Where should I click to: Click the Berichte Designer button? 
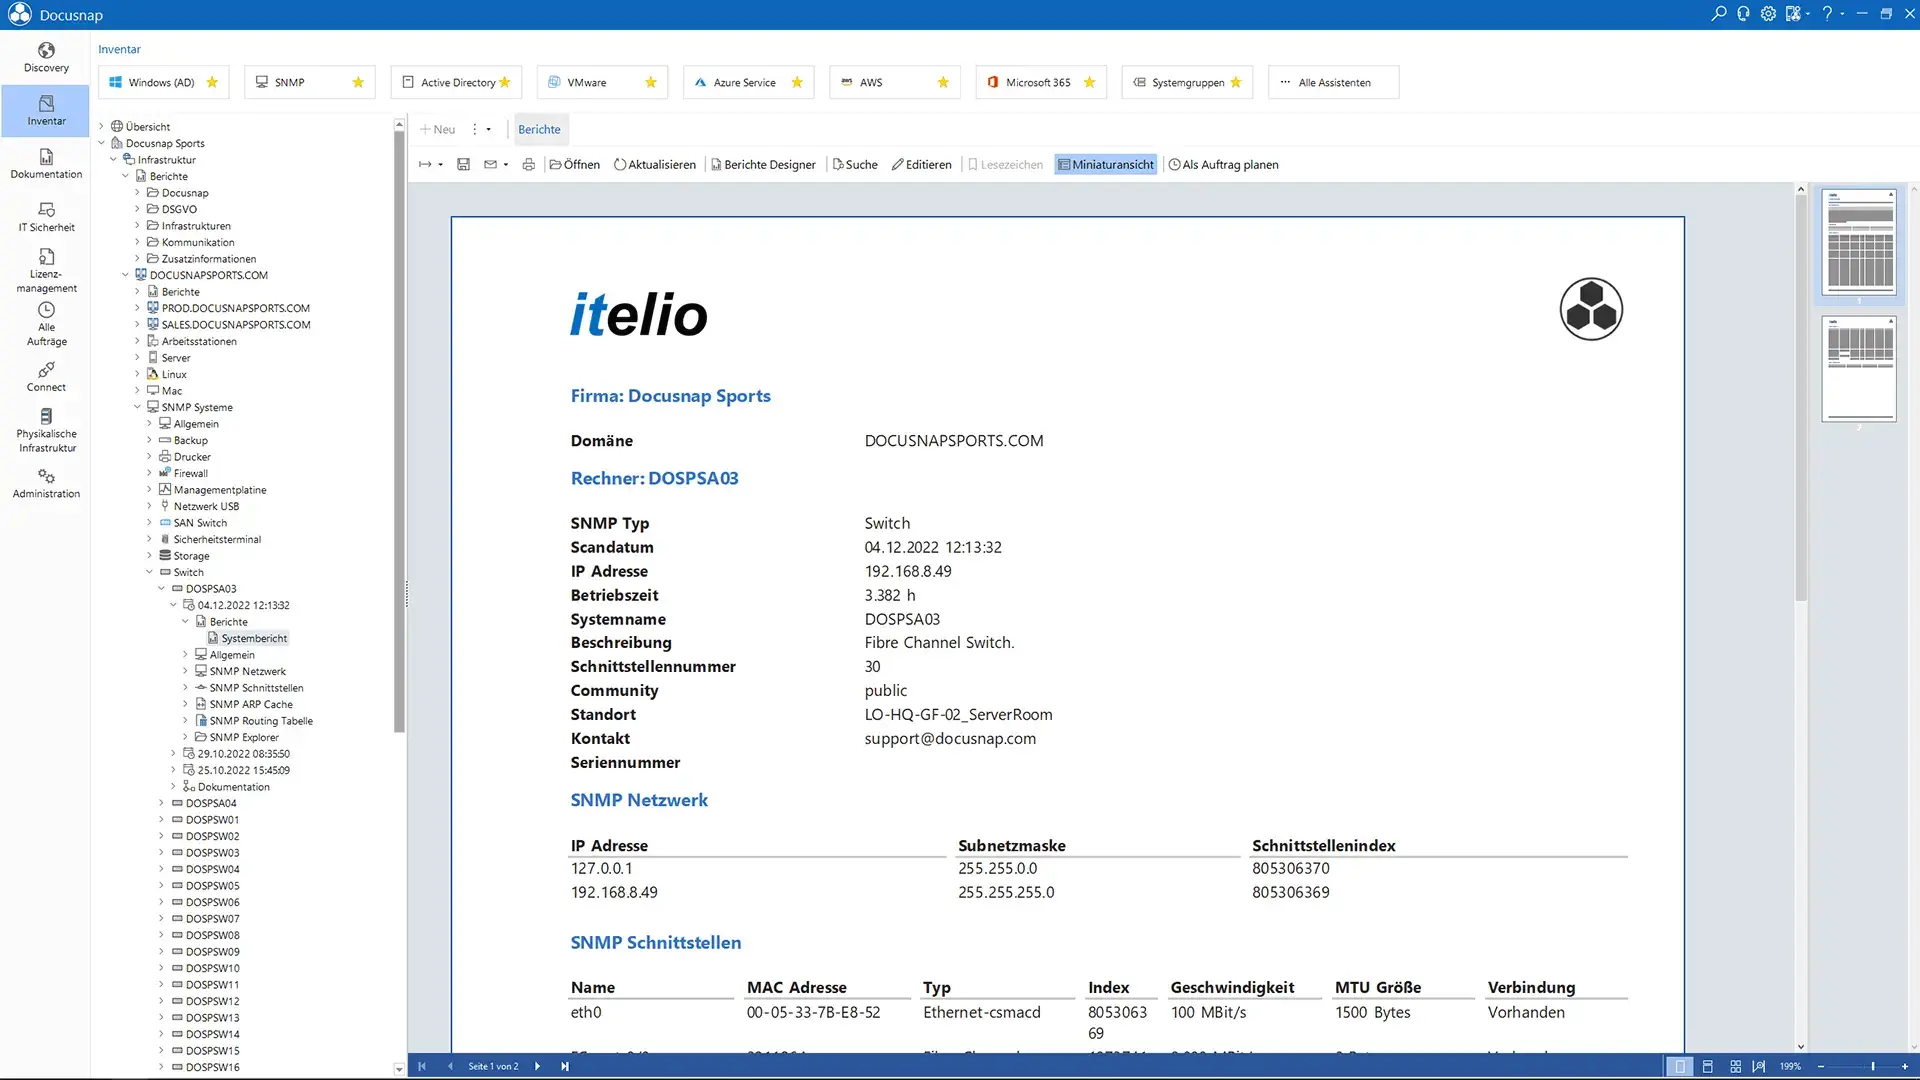763,164
